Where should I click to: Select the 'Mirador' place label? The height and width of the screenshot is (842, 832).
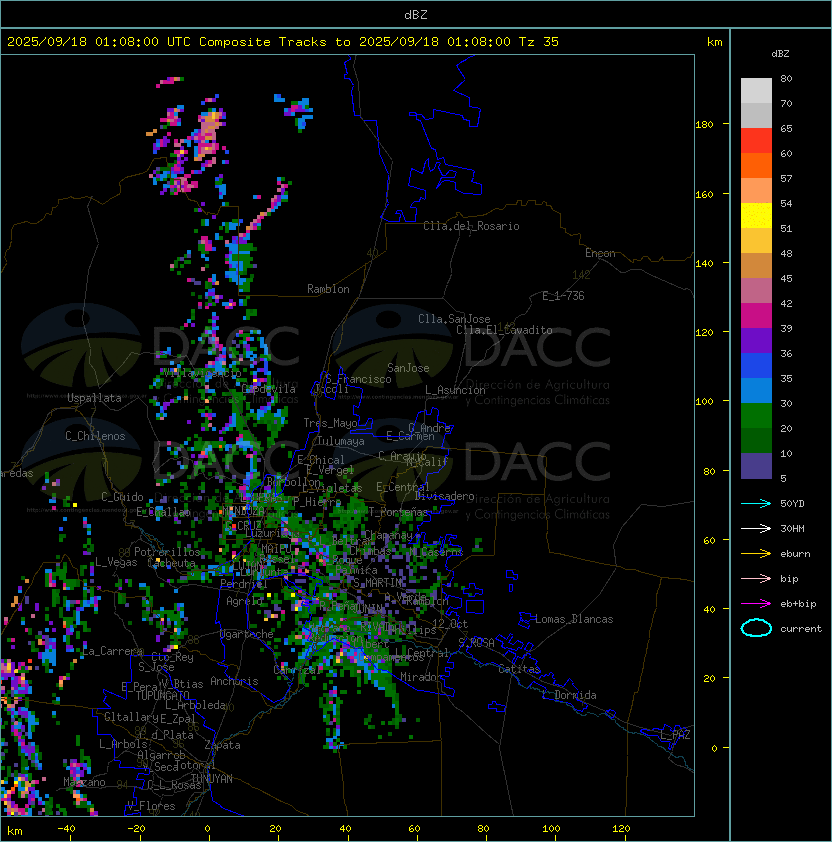[x=422, y=677]
